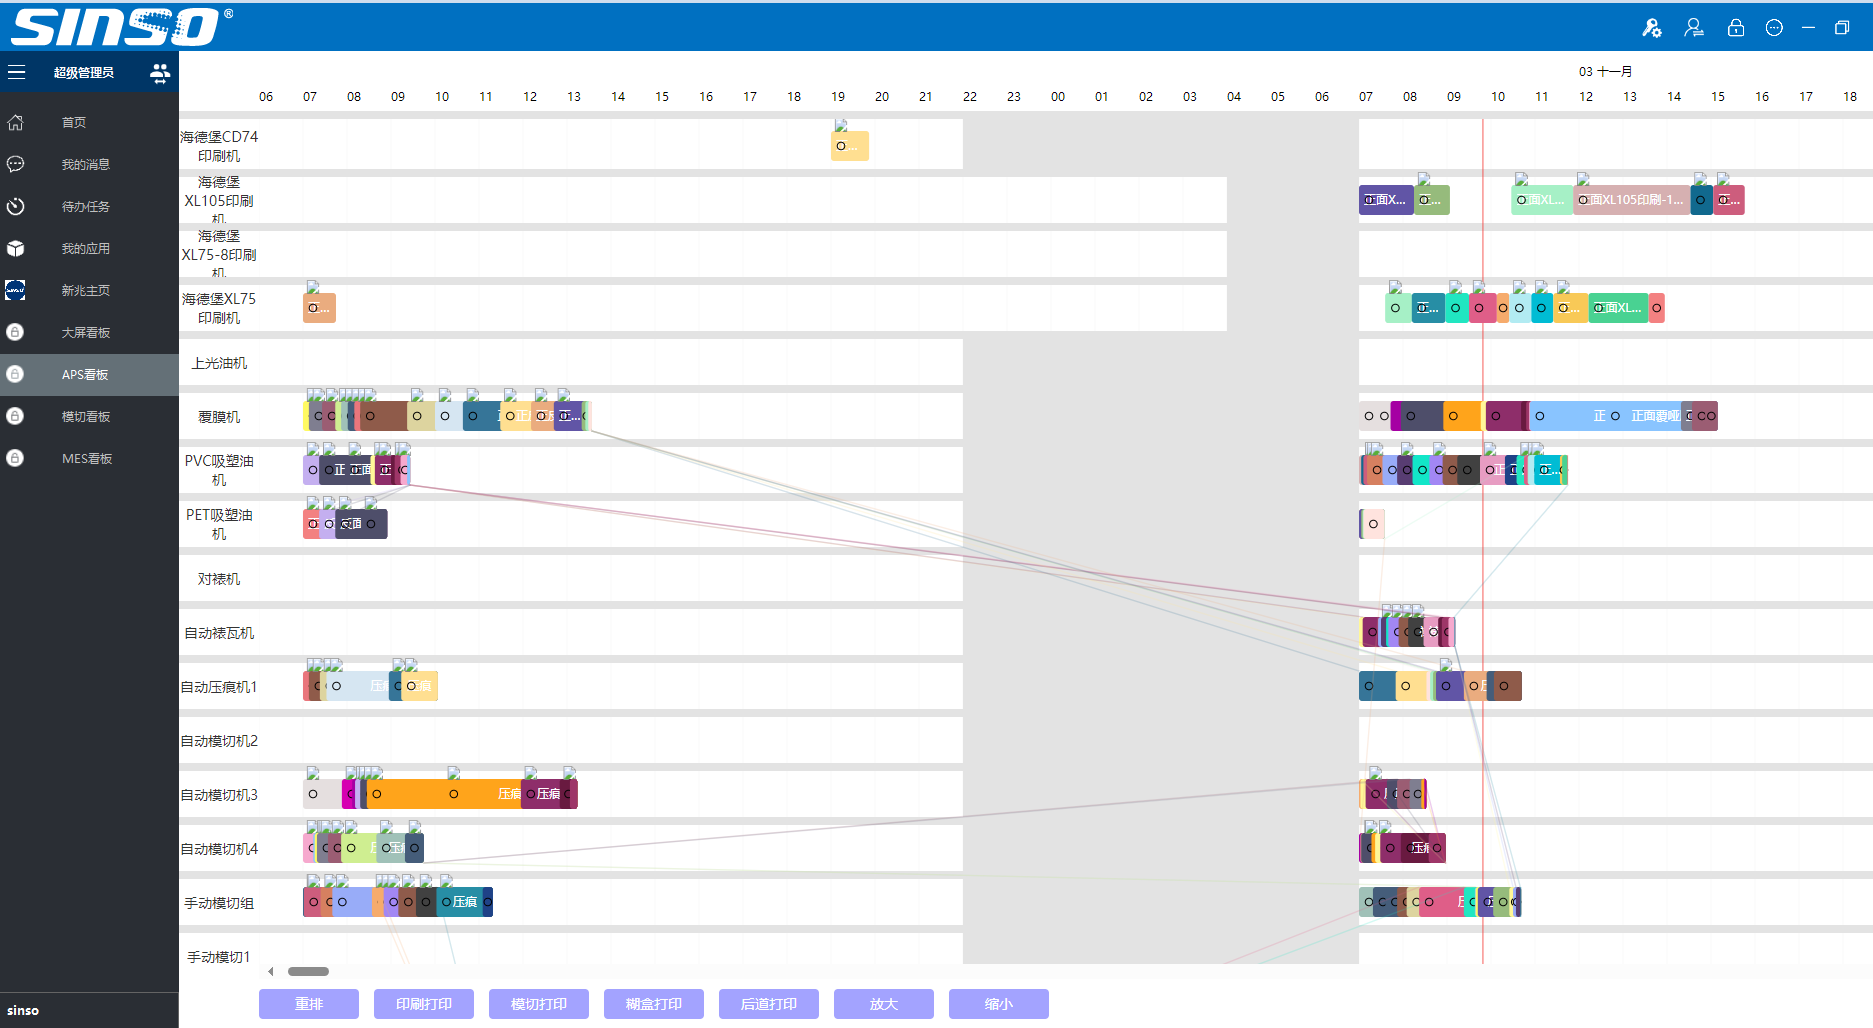Select the long orange block in 自动模切机3 row
The image size is (1873, 1028).
pos(443,794)
